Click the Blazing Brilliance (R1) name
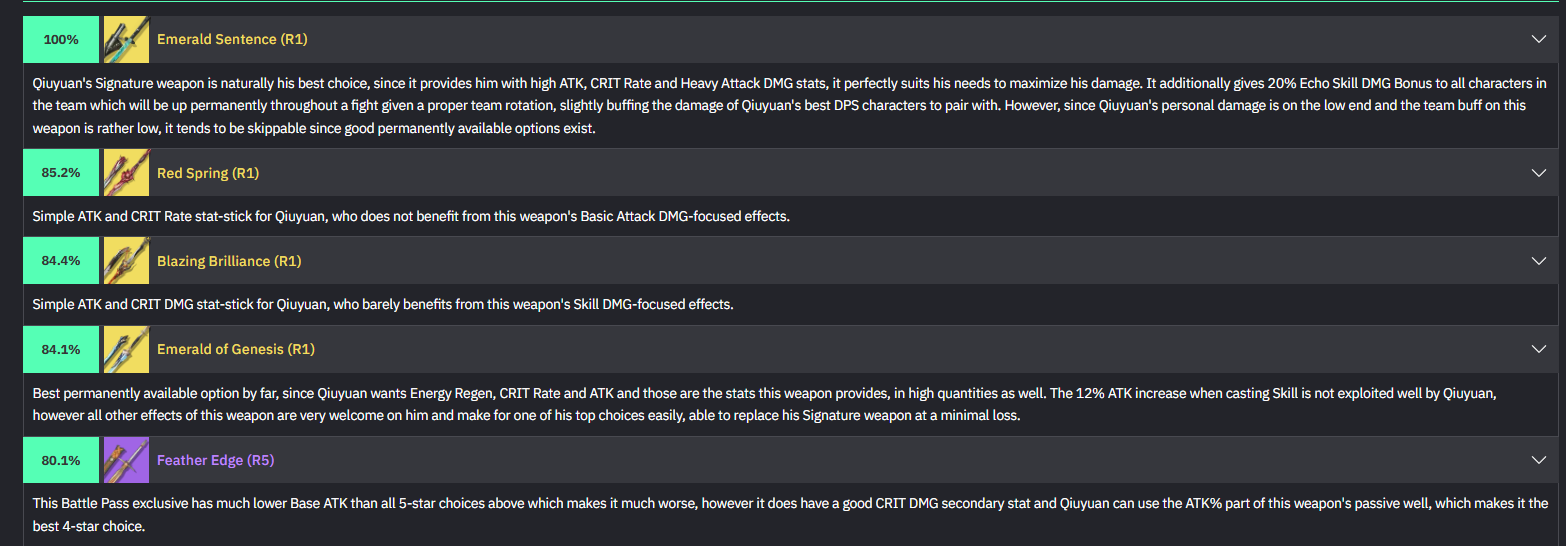This screenshot has height=546, width=1566. point(229,261)
